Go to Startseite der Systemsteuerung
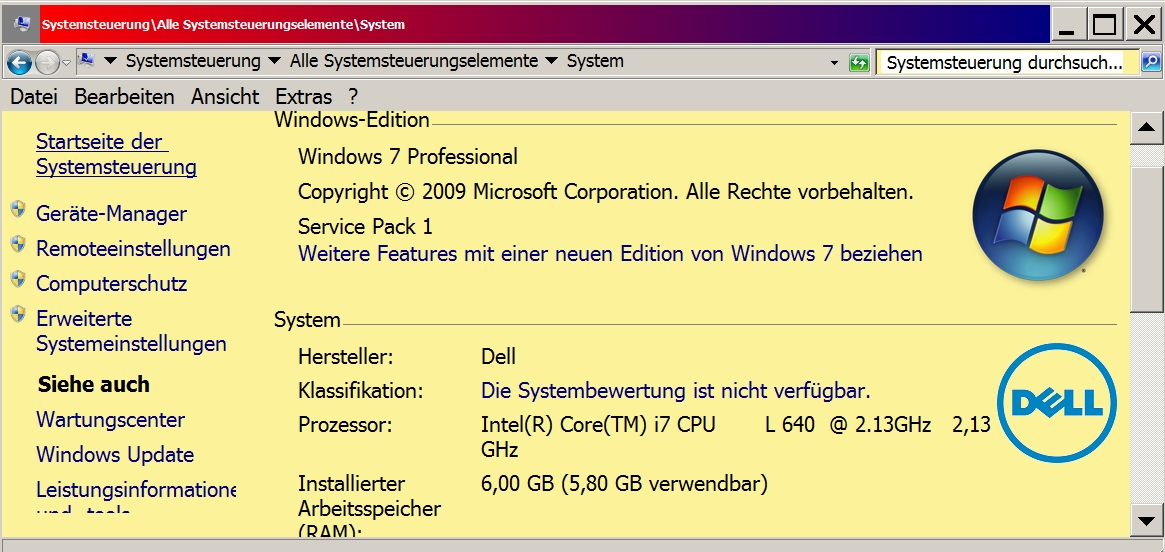 click(116, 154)
